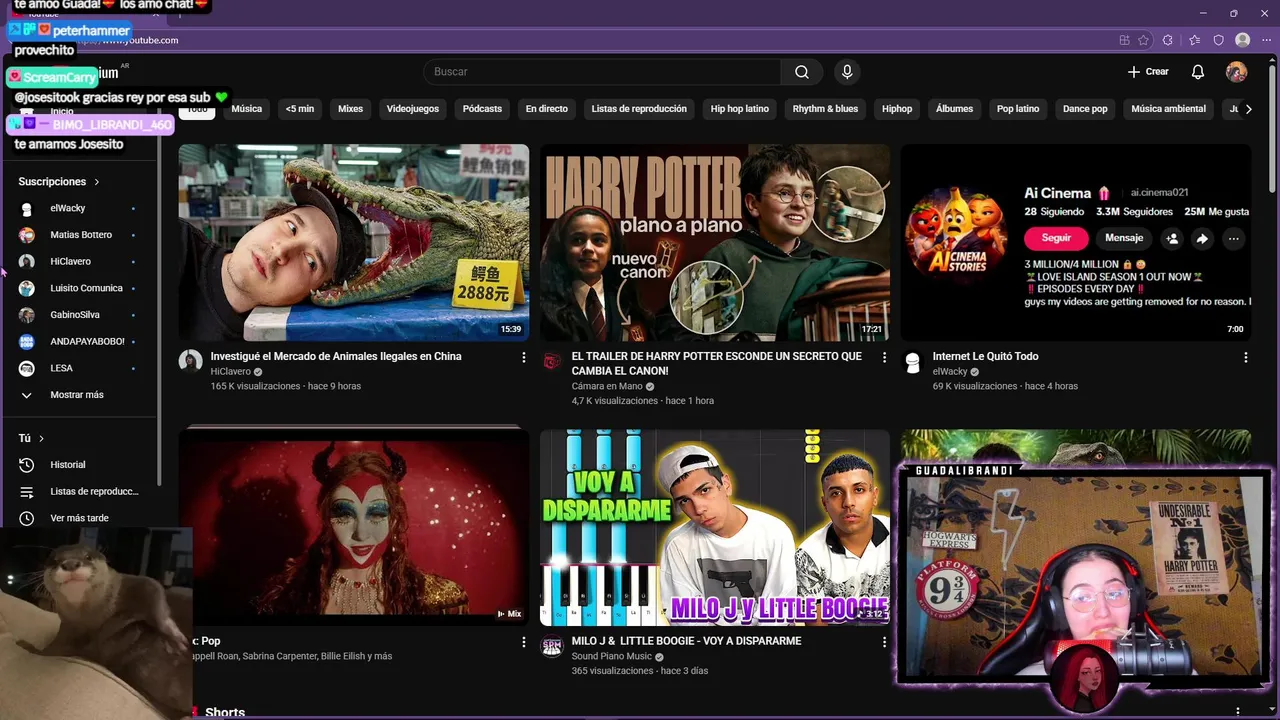Open elWacky avatar under Internet Le Quitó Todo
The image size is (1280, 720).
912,361
